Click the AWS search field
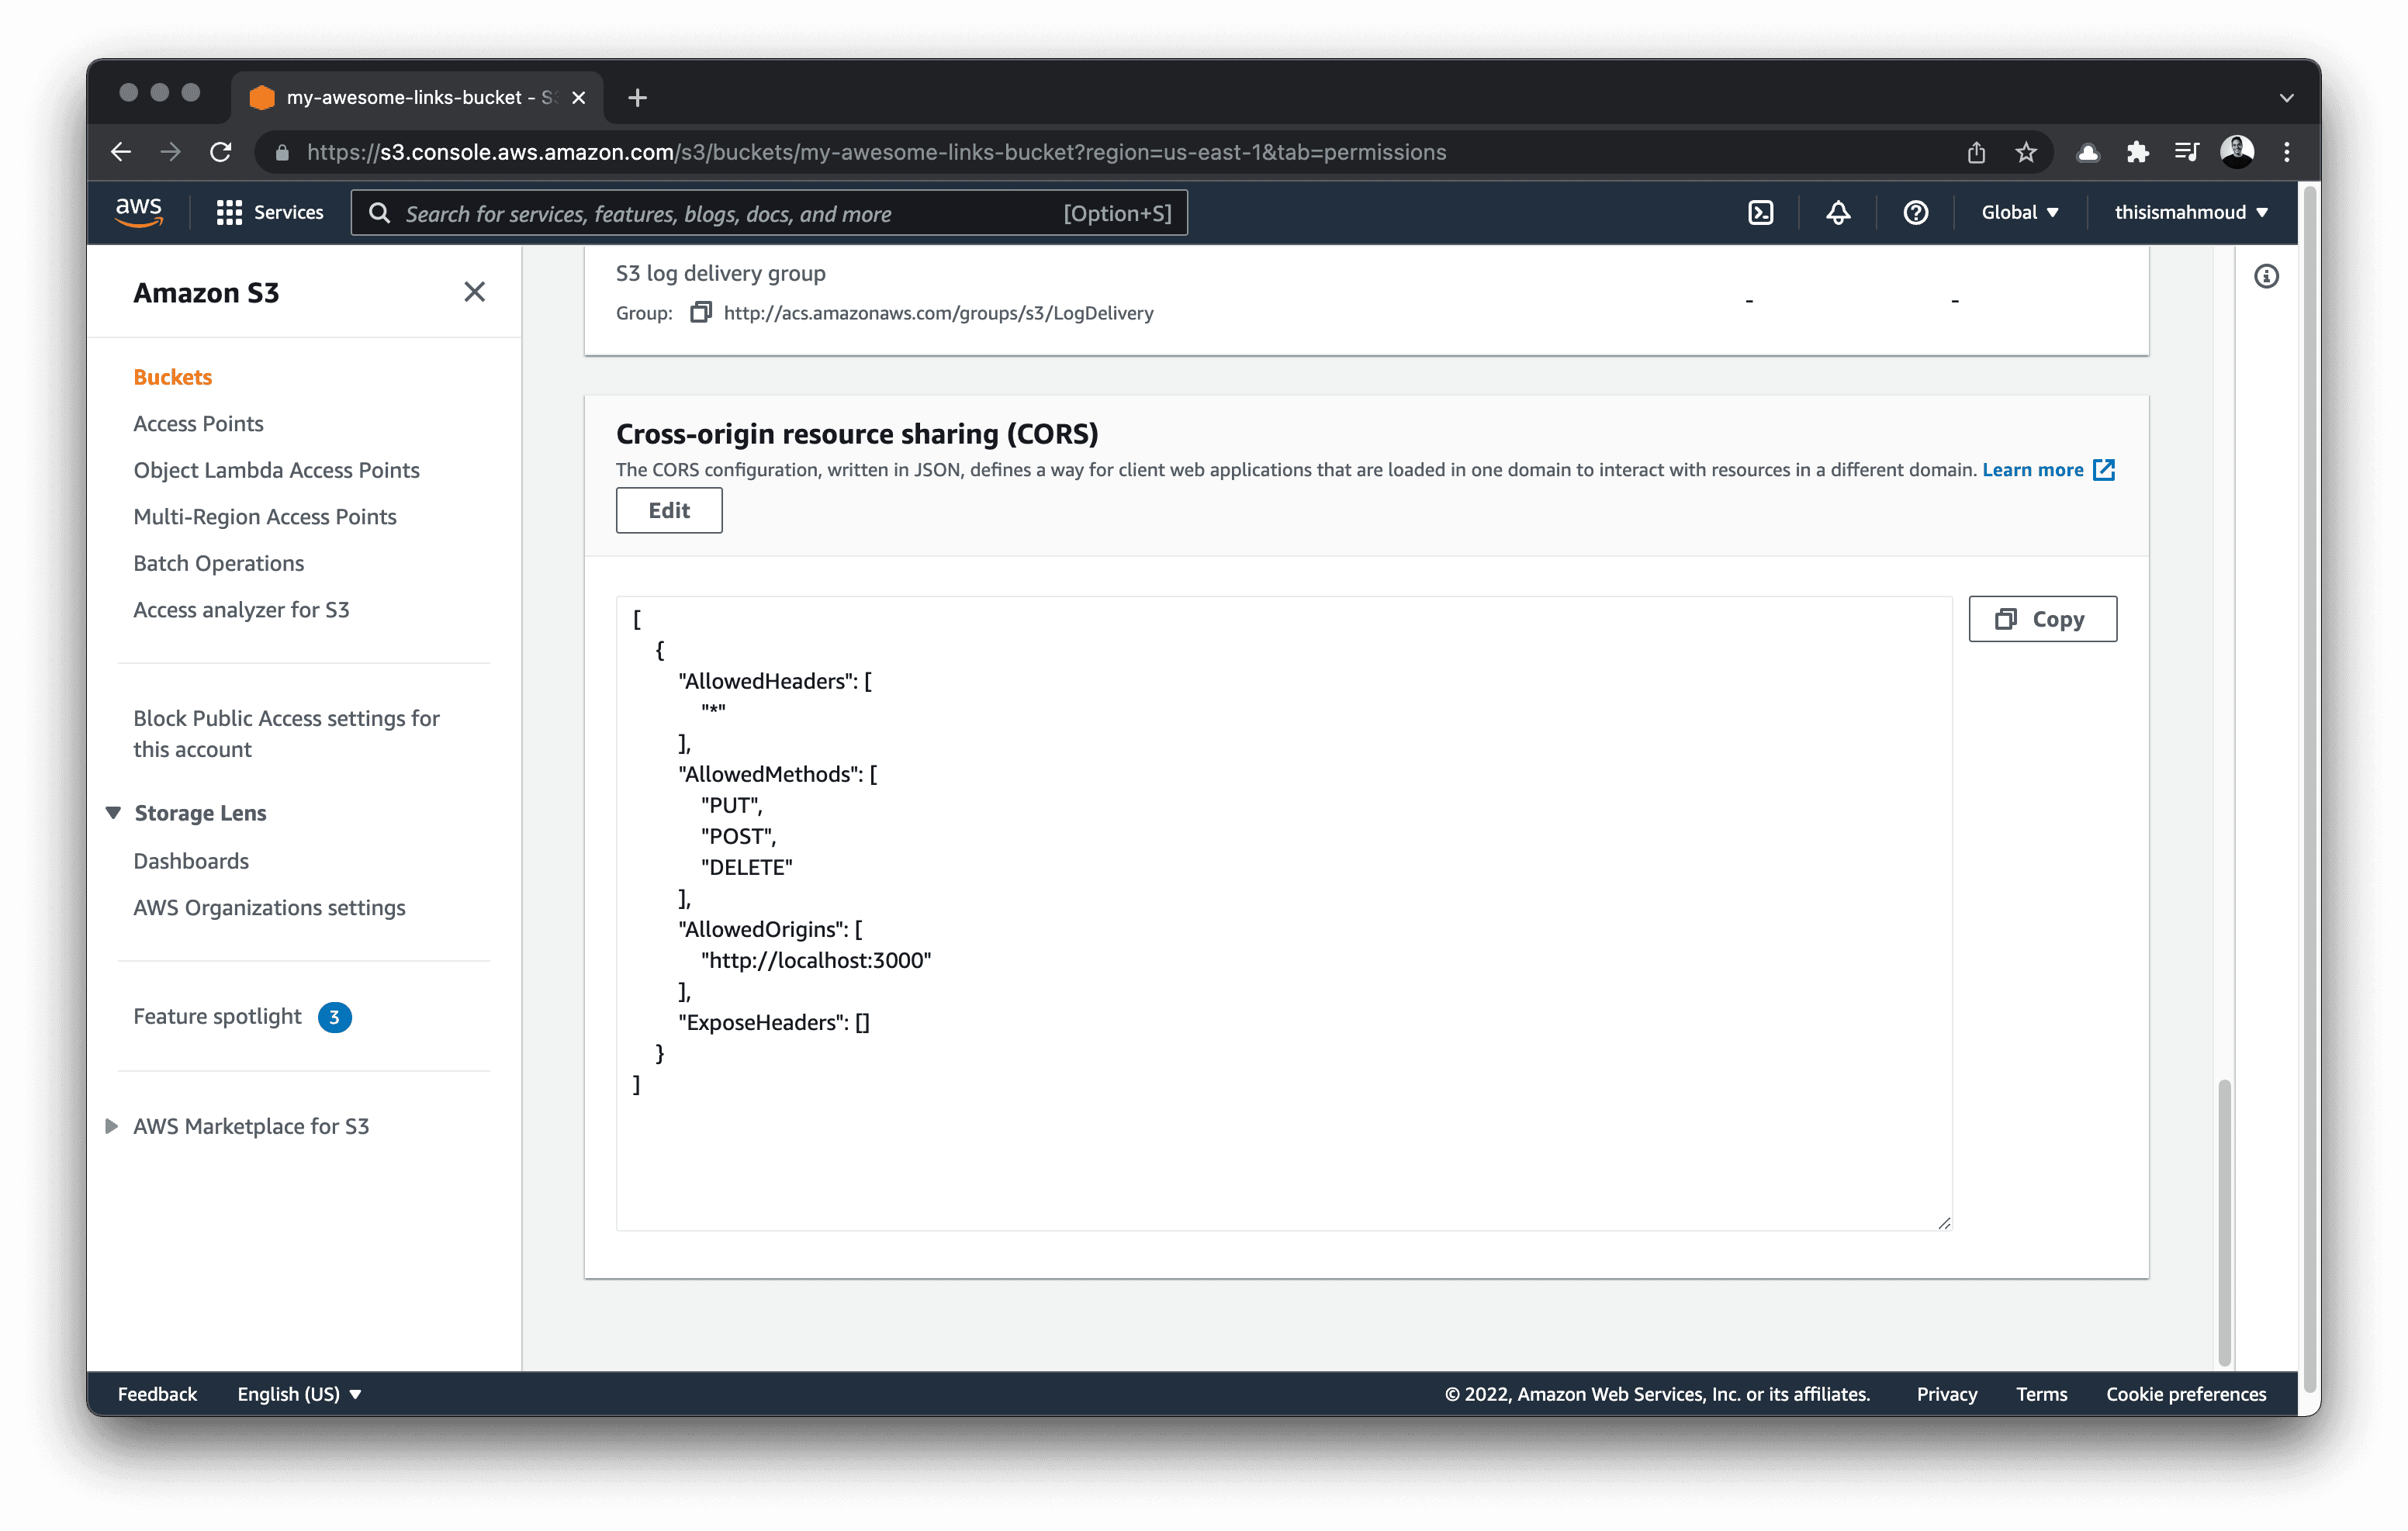The image size is (2408, 1531). [730, 213]
